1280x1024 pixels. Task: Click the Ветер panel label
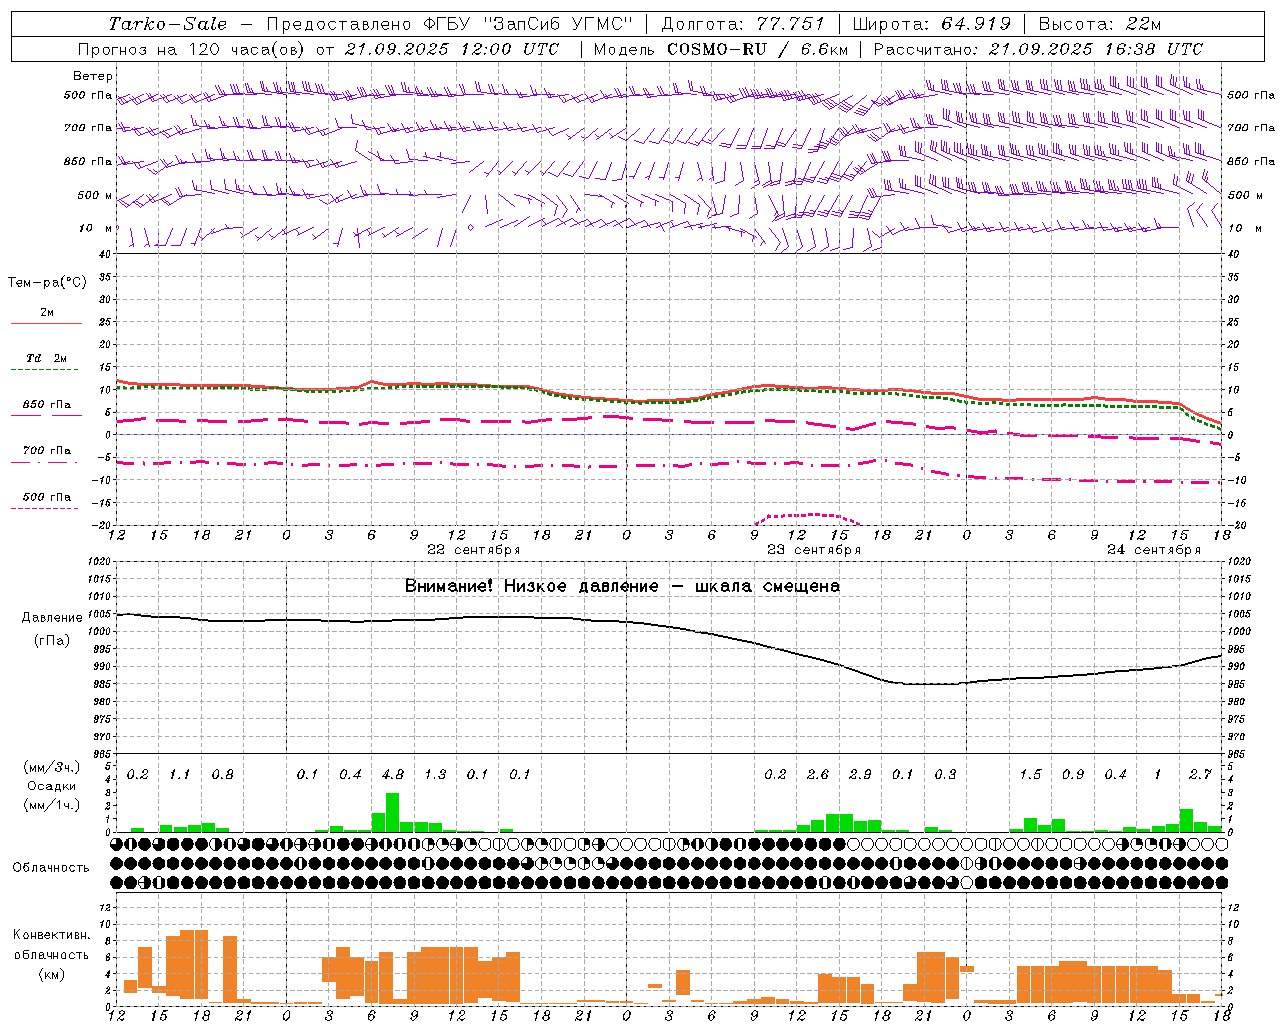tap(93, 76)
